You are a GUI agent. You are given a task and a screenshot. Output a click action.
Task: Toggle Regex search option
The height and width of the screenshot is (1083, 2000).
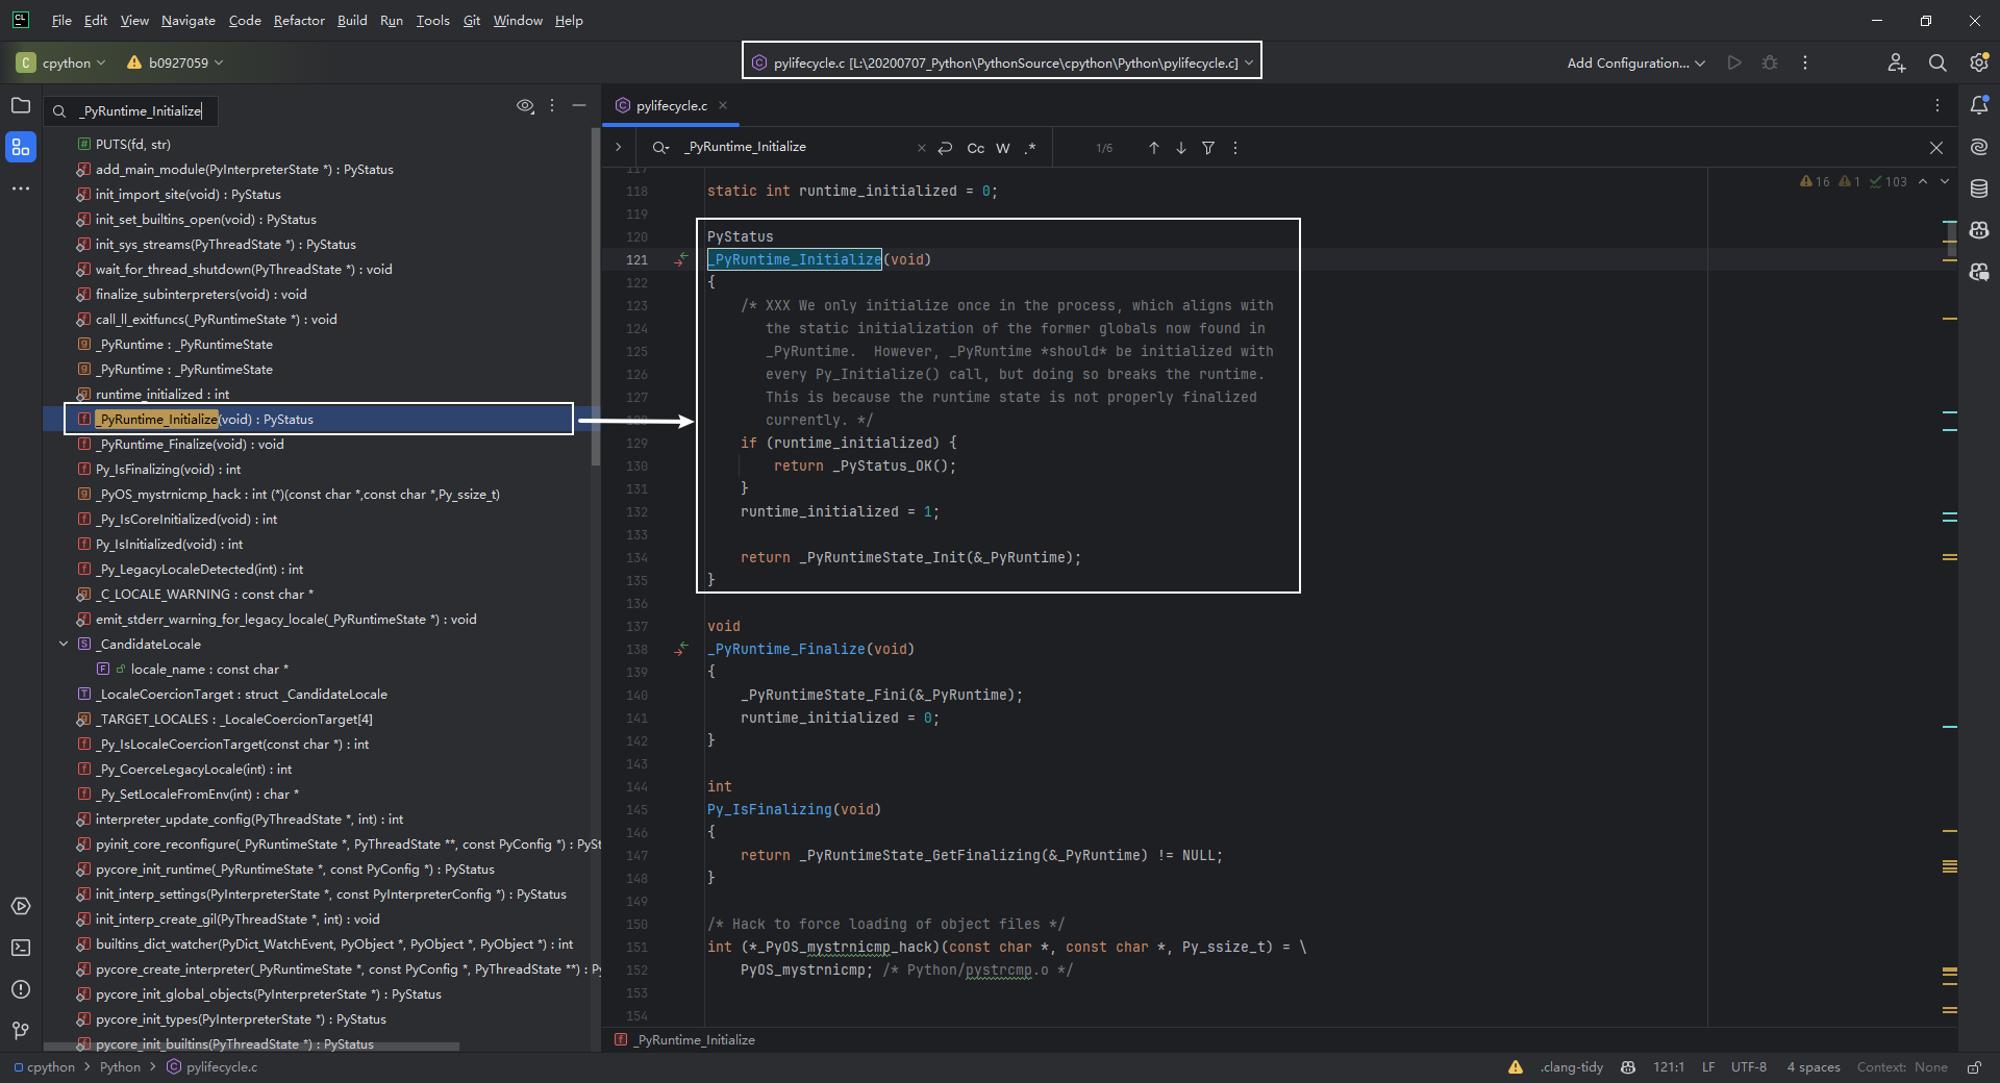[x=1030, y=148]
